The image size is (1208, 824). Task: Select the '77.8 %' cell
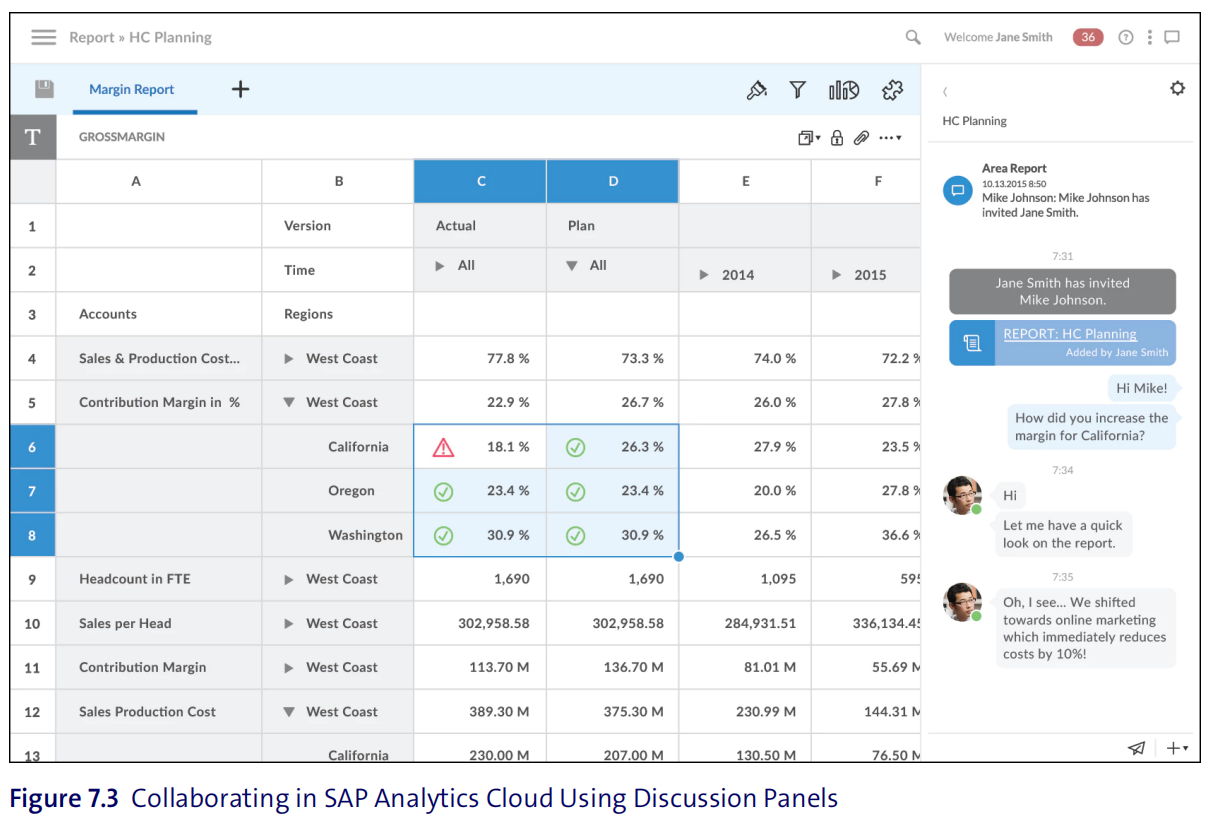click(480, 359)
